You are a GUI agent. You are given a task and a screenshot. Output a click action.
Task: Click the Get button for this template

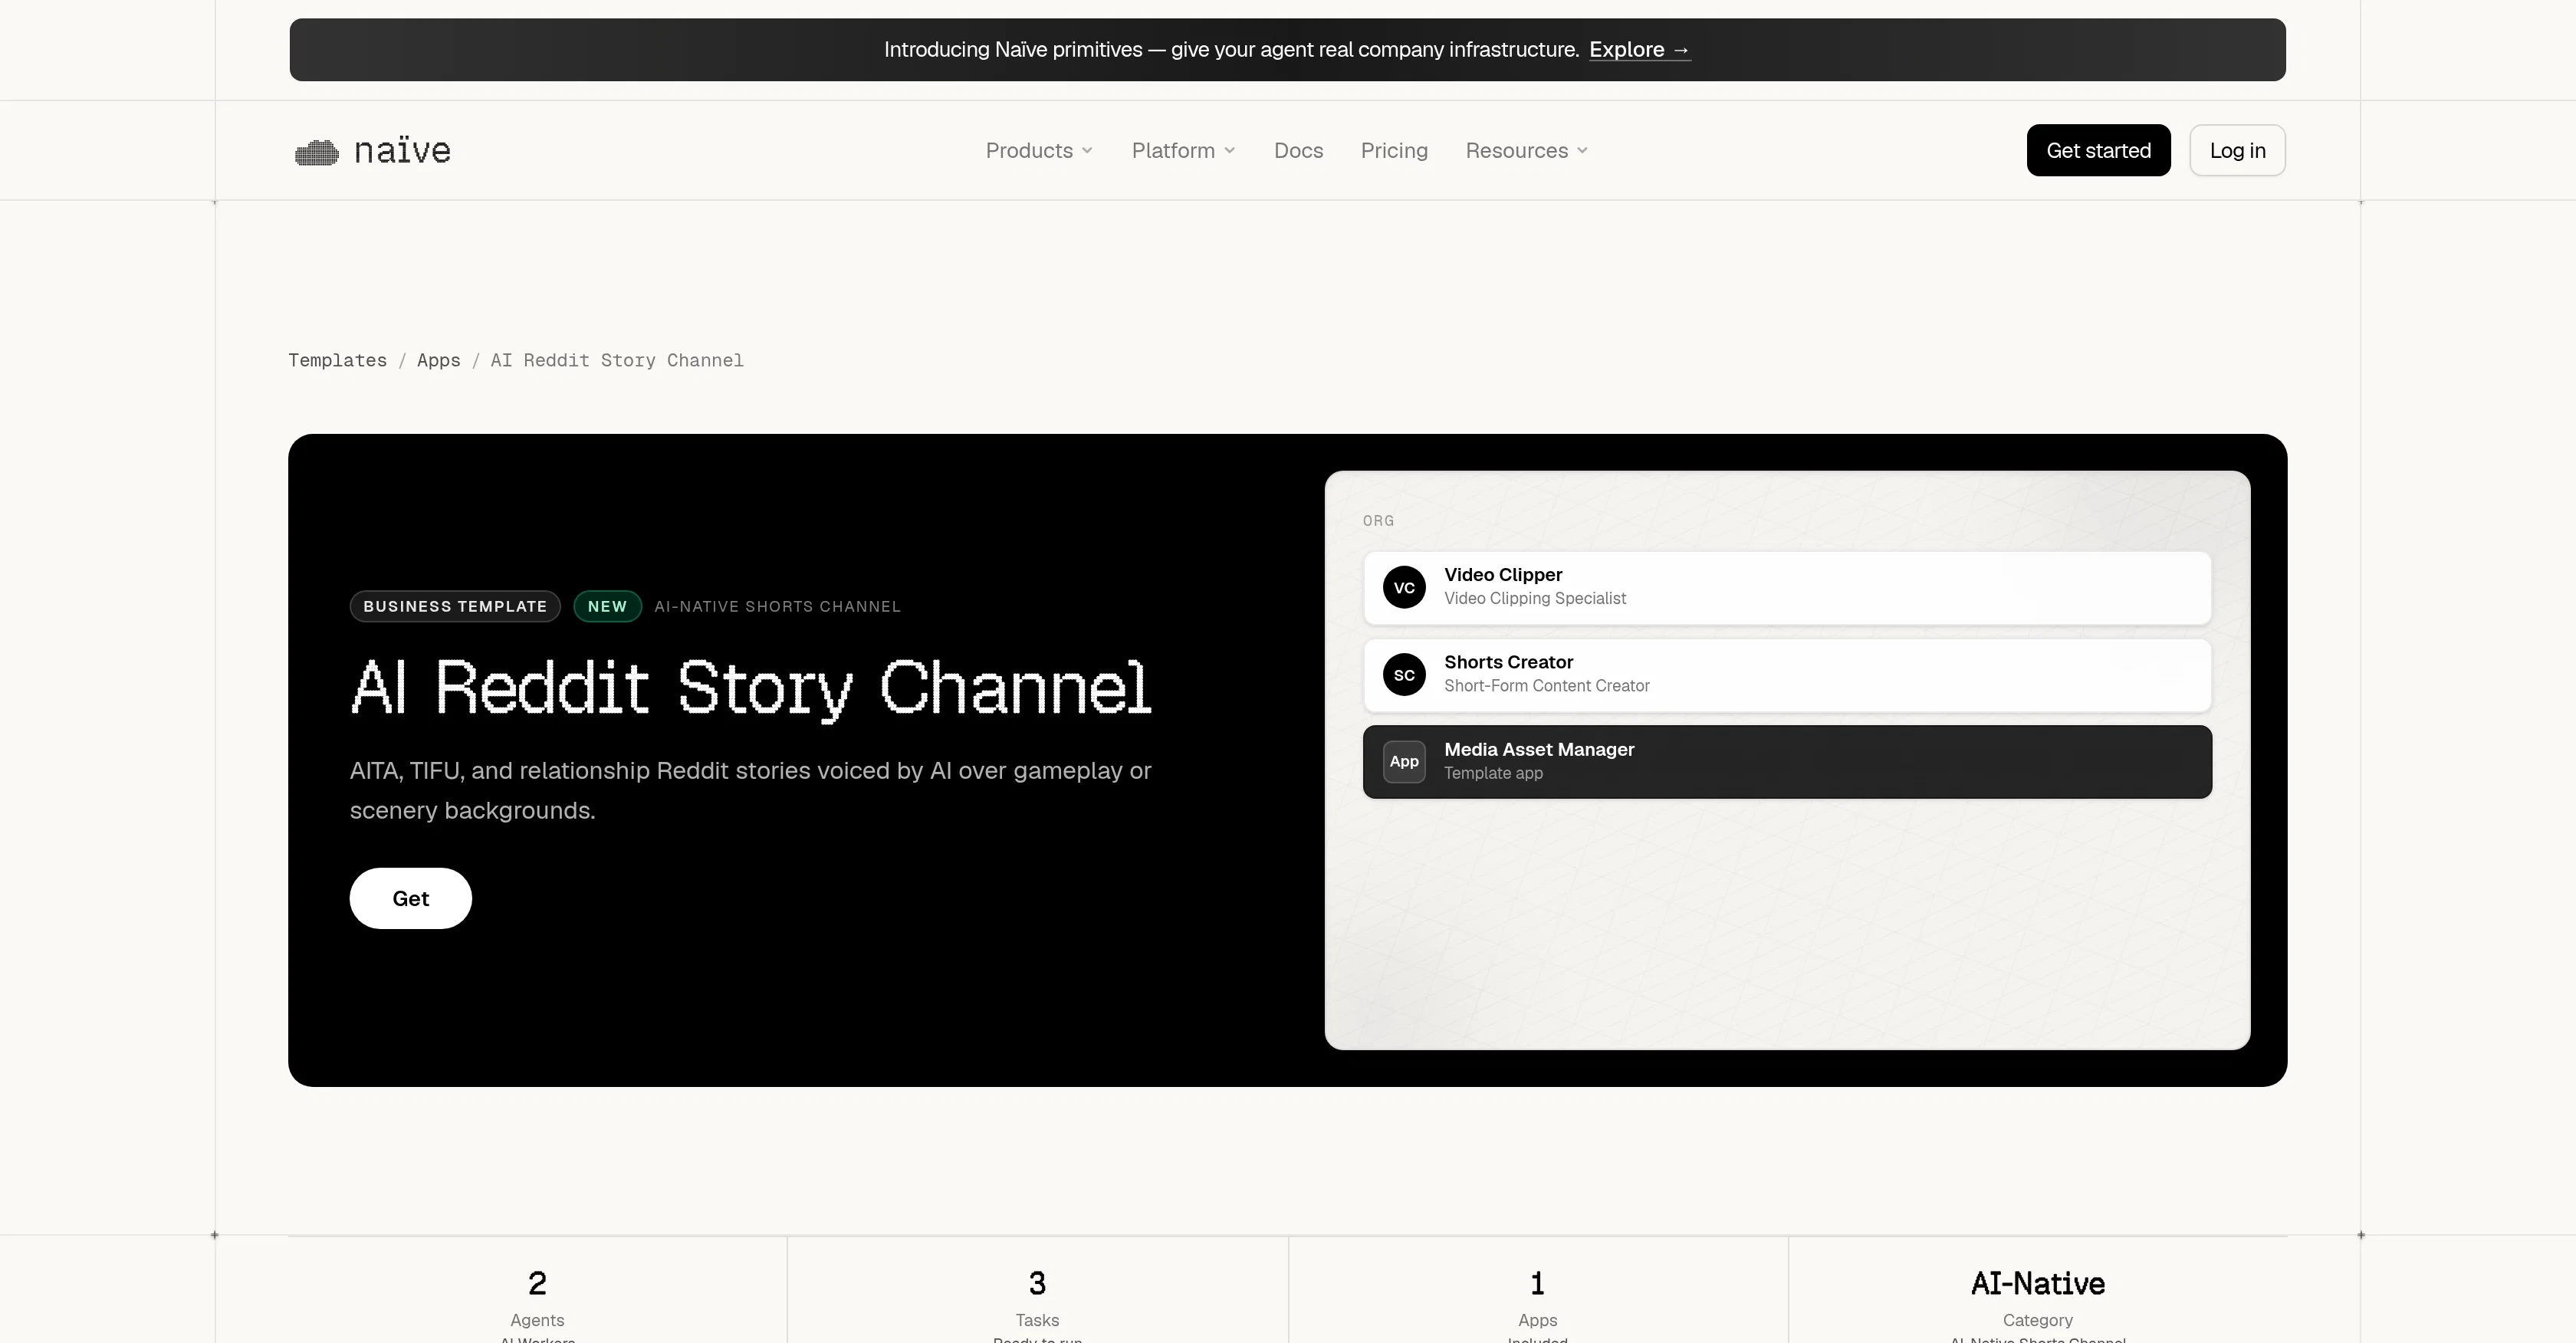[x=410, y=898]
